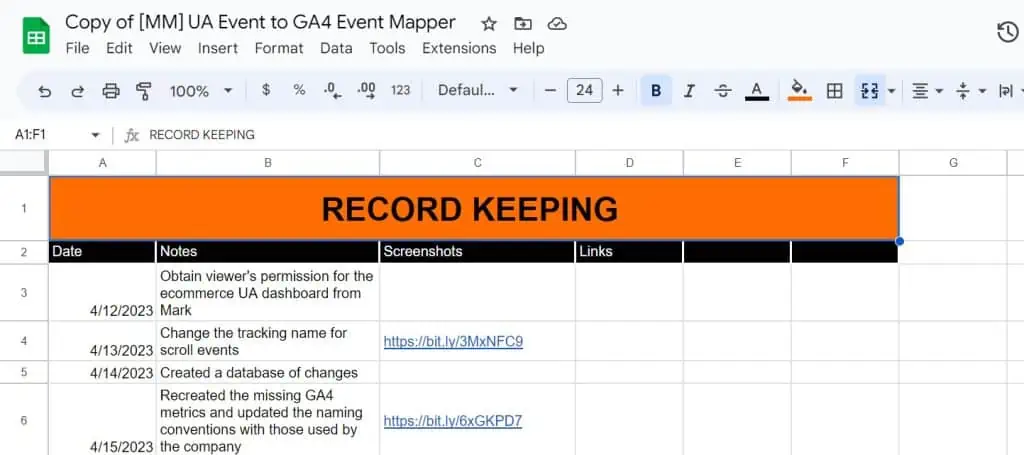This screenshot has height=455, width=1024.
Task: Open the View menu
Action: click(165, 48)
